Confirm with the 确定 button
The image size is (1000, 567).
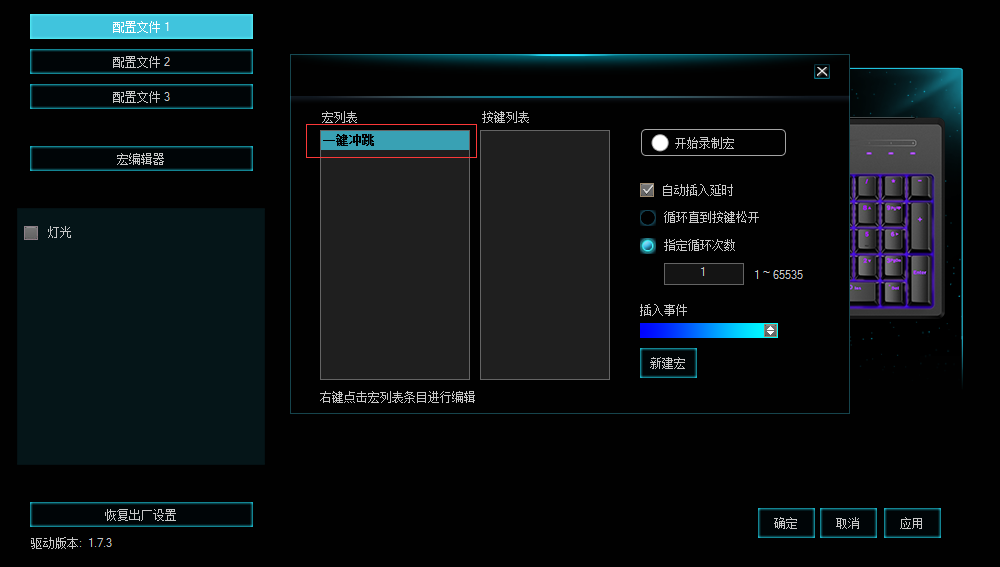[x=786, y=523]
